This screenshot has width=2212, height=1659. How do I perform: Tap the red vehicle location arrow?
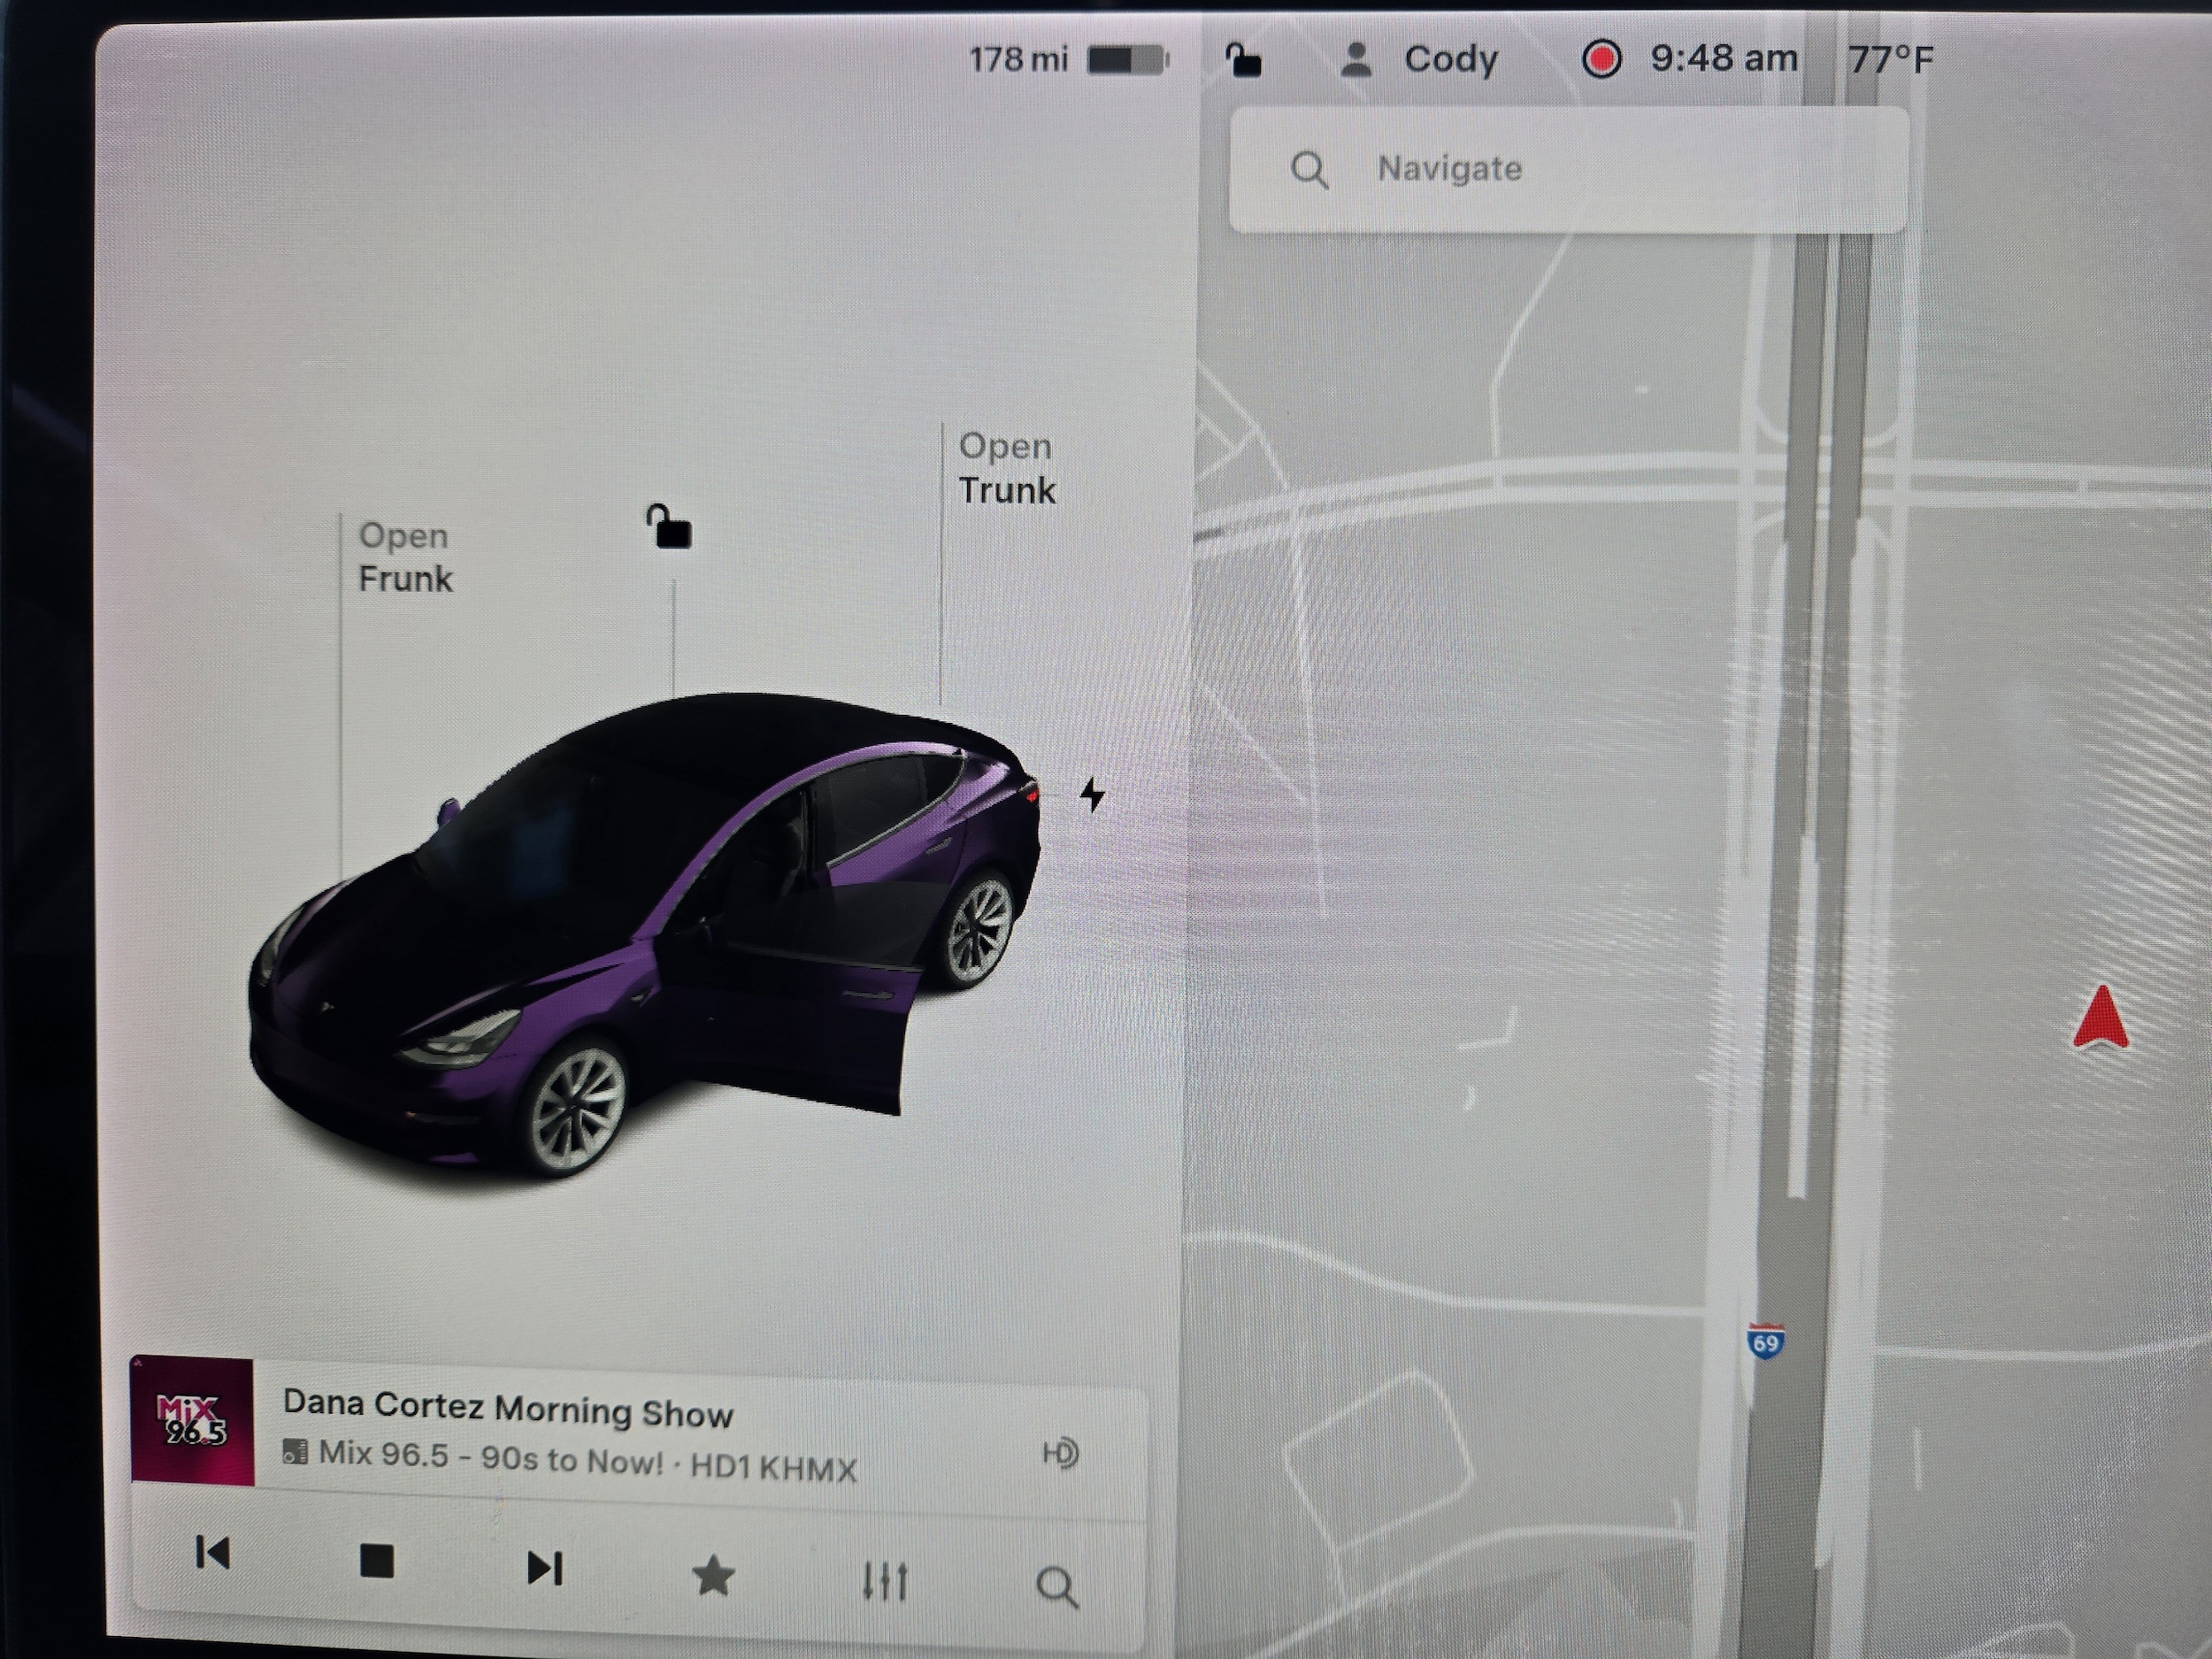2102,1019
